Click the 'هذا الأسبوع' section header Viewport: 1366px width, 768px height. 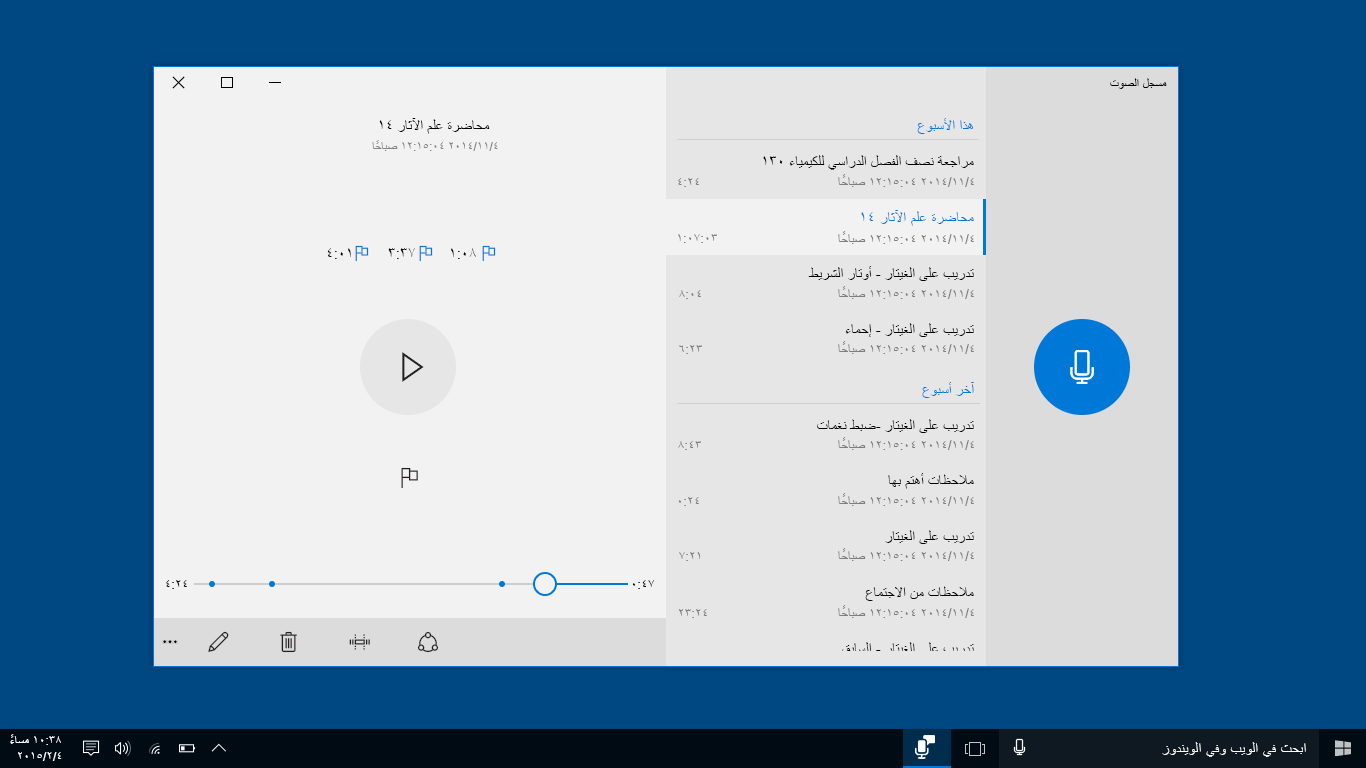[x=945, y=125]
